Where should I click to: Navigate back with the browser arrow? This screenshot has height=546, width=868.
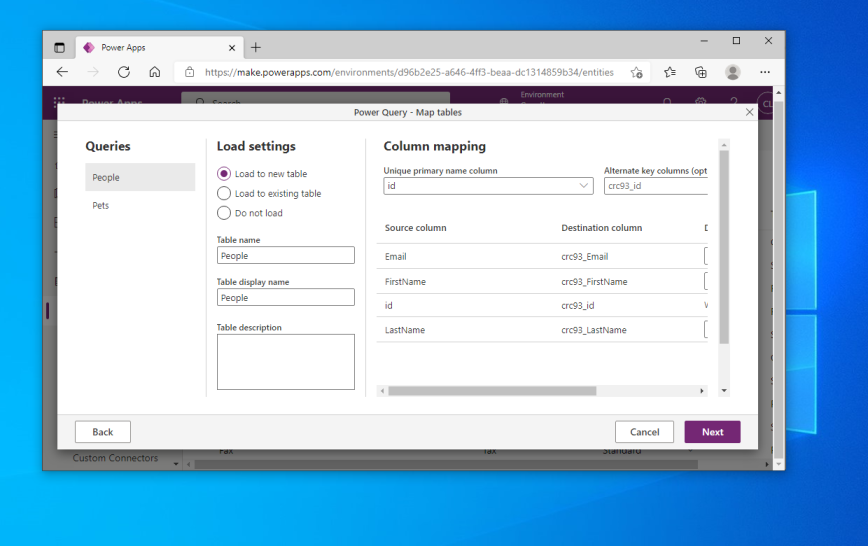62,72
